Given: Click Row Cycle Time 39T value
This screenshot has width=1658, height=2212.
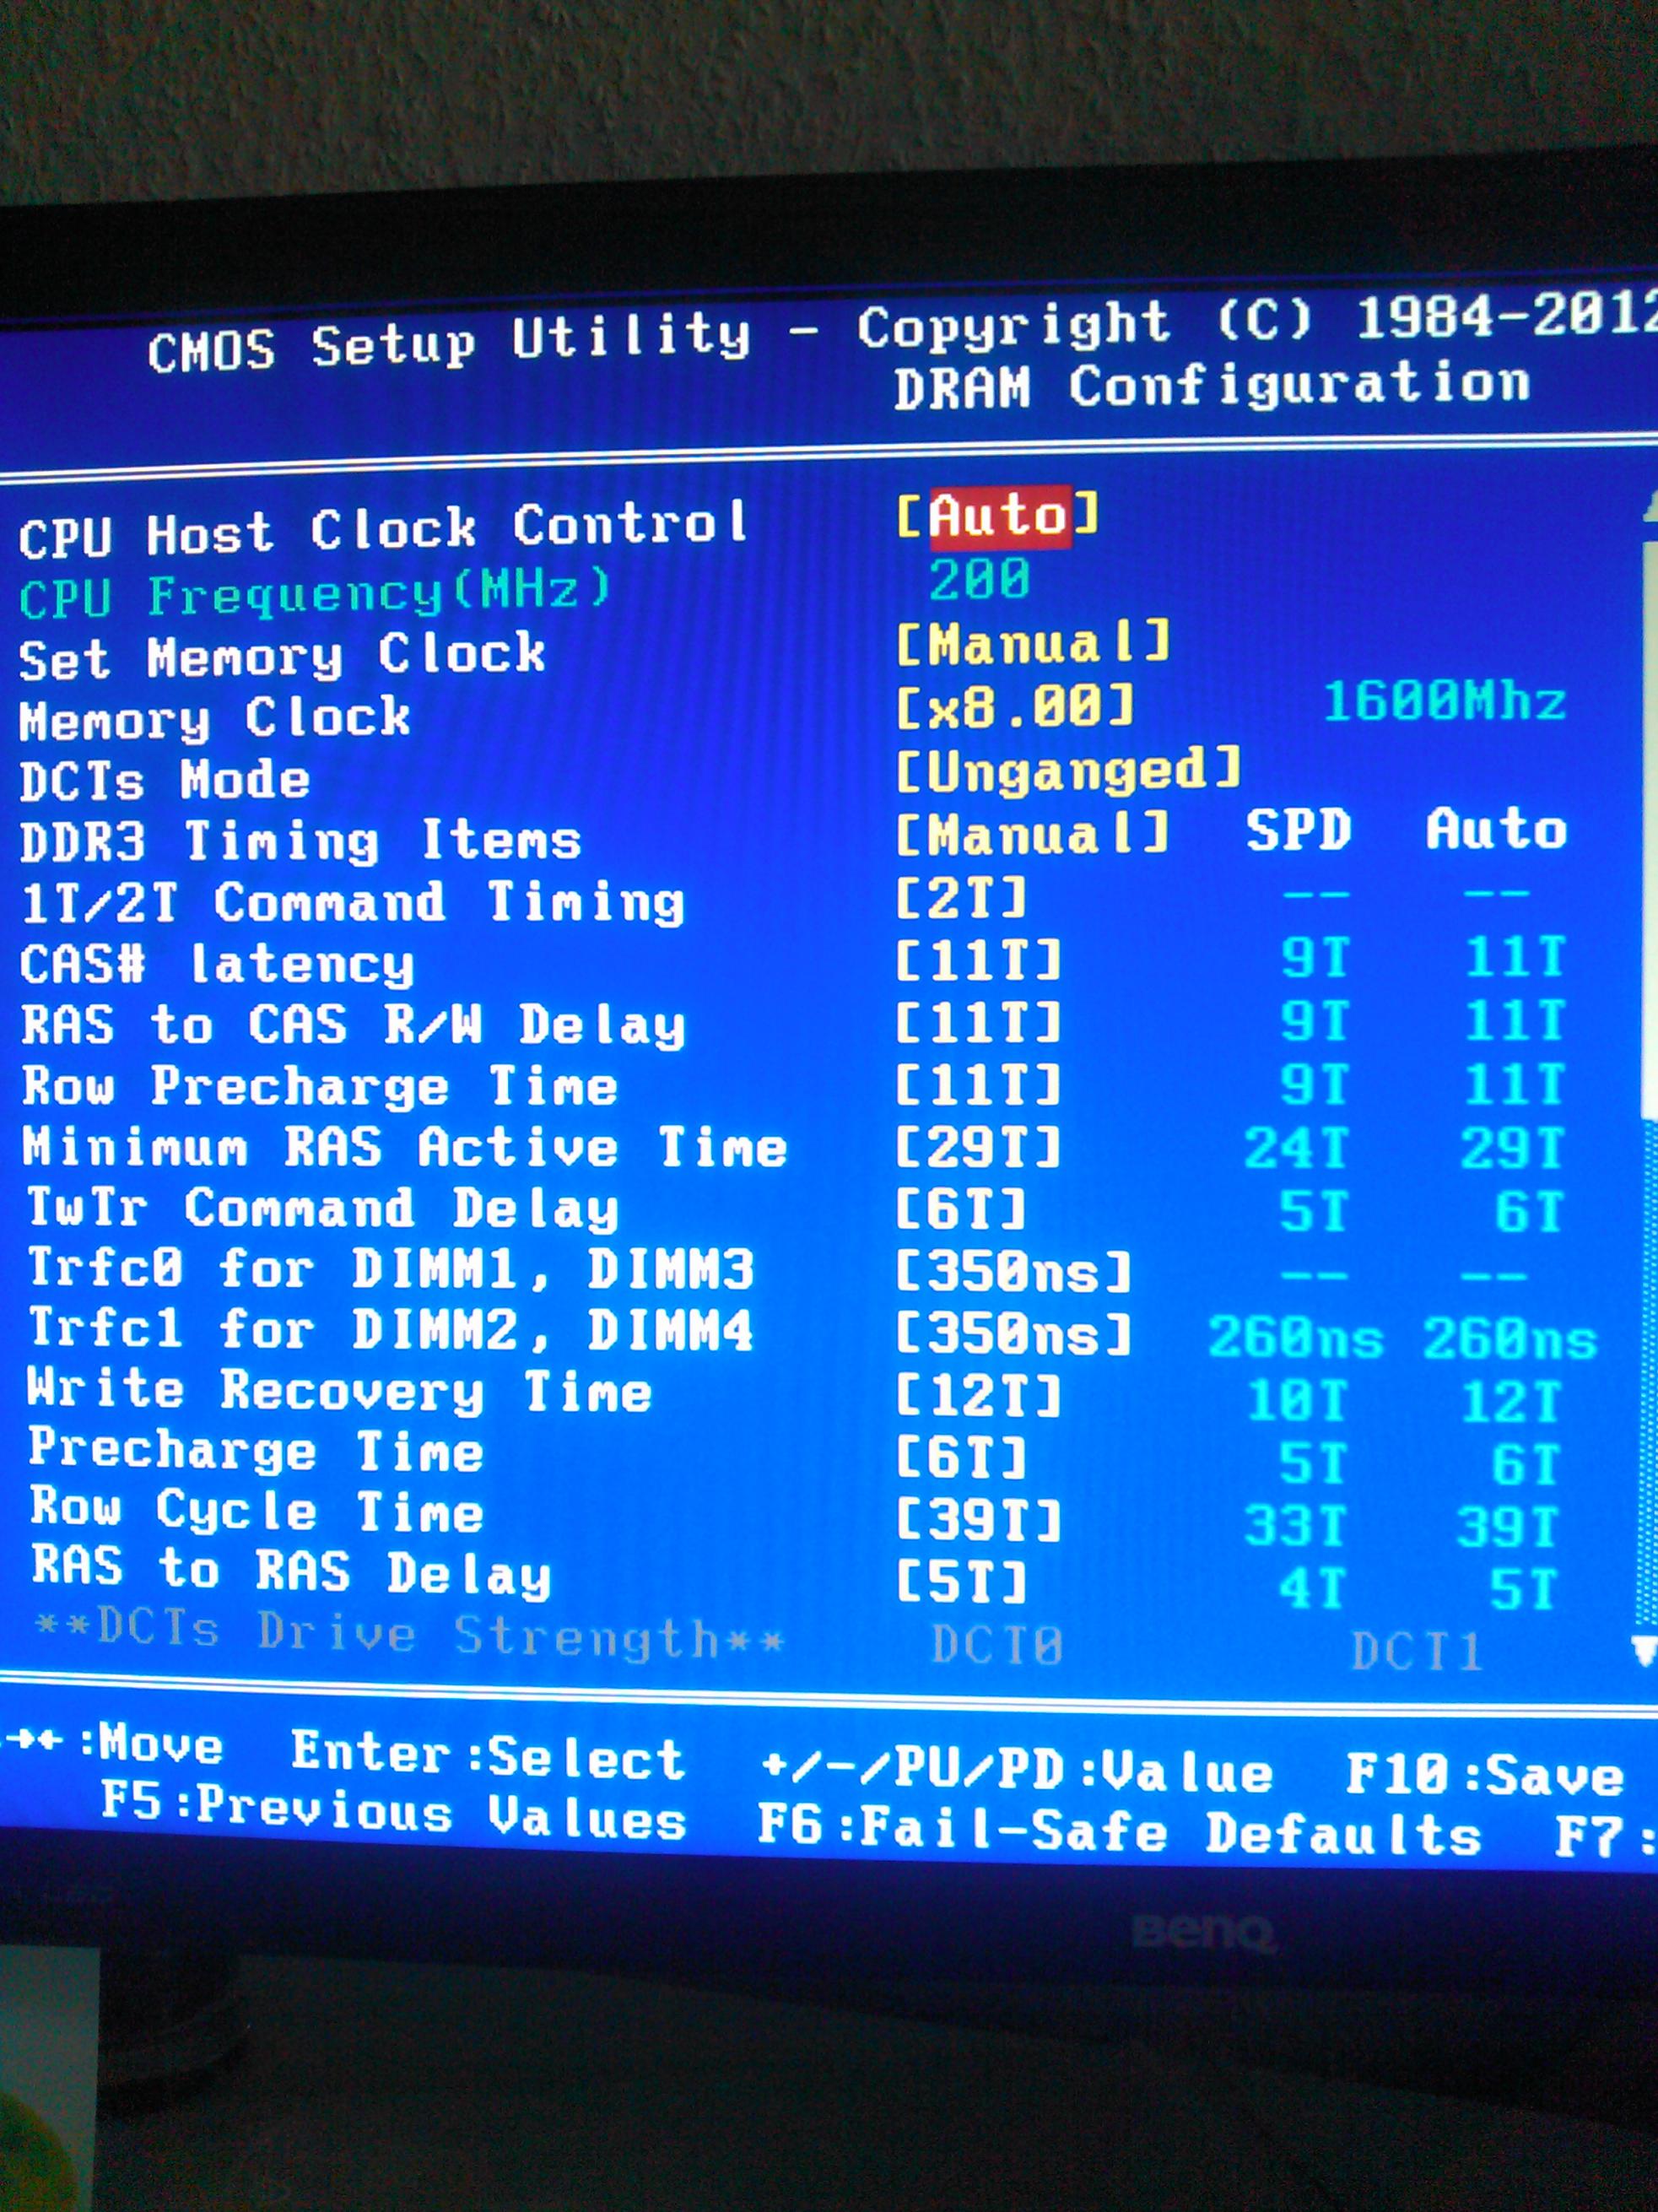Looking at the screenshot, I should pyautogui.click(x=977, y=1523).
